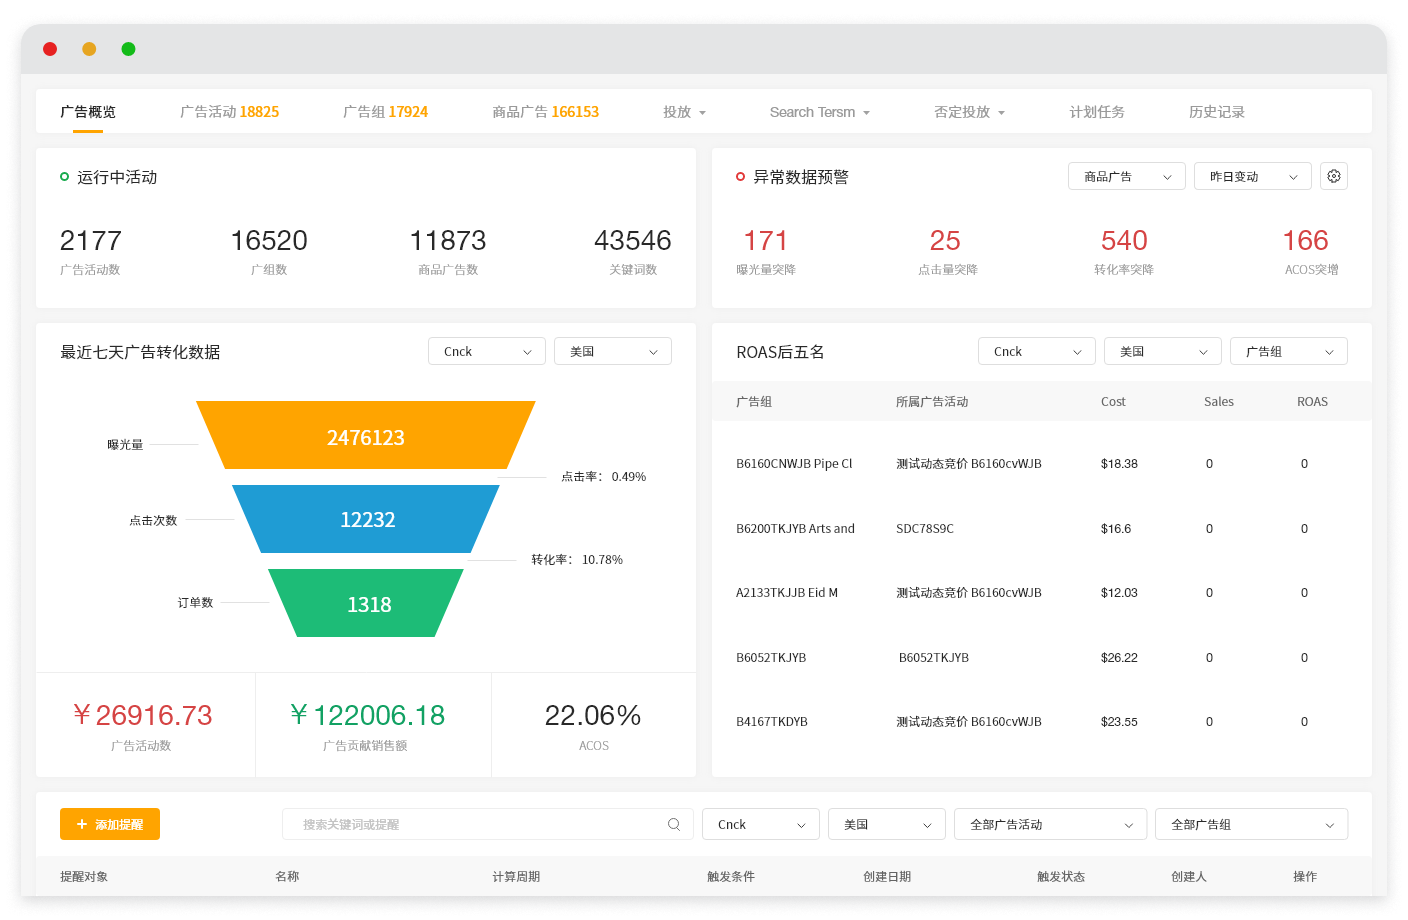Open the 全部广告活动 dropdown
The height and width of the screenshot is (920, 1408).
[1050, 824]
